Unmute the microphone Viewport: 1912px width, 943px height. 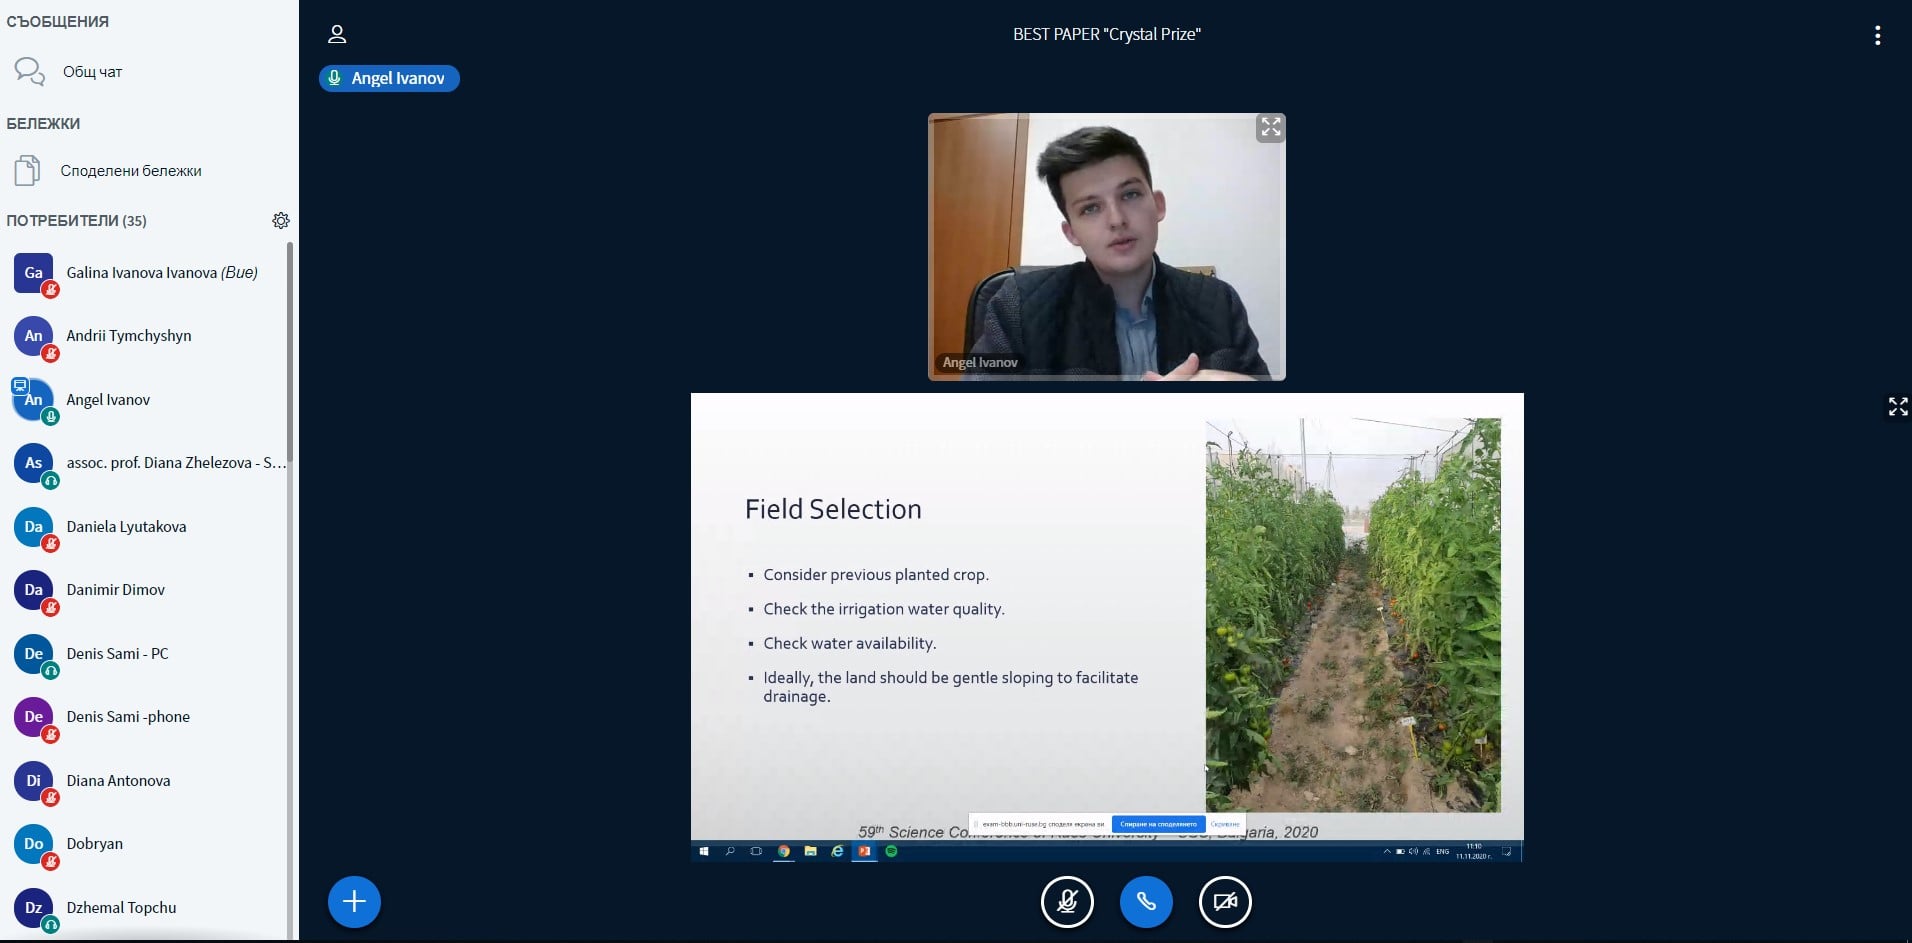1067,902
